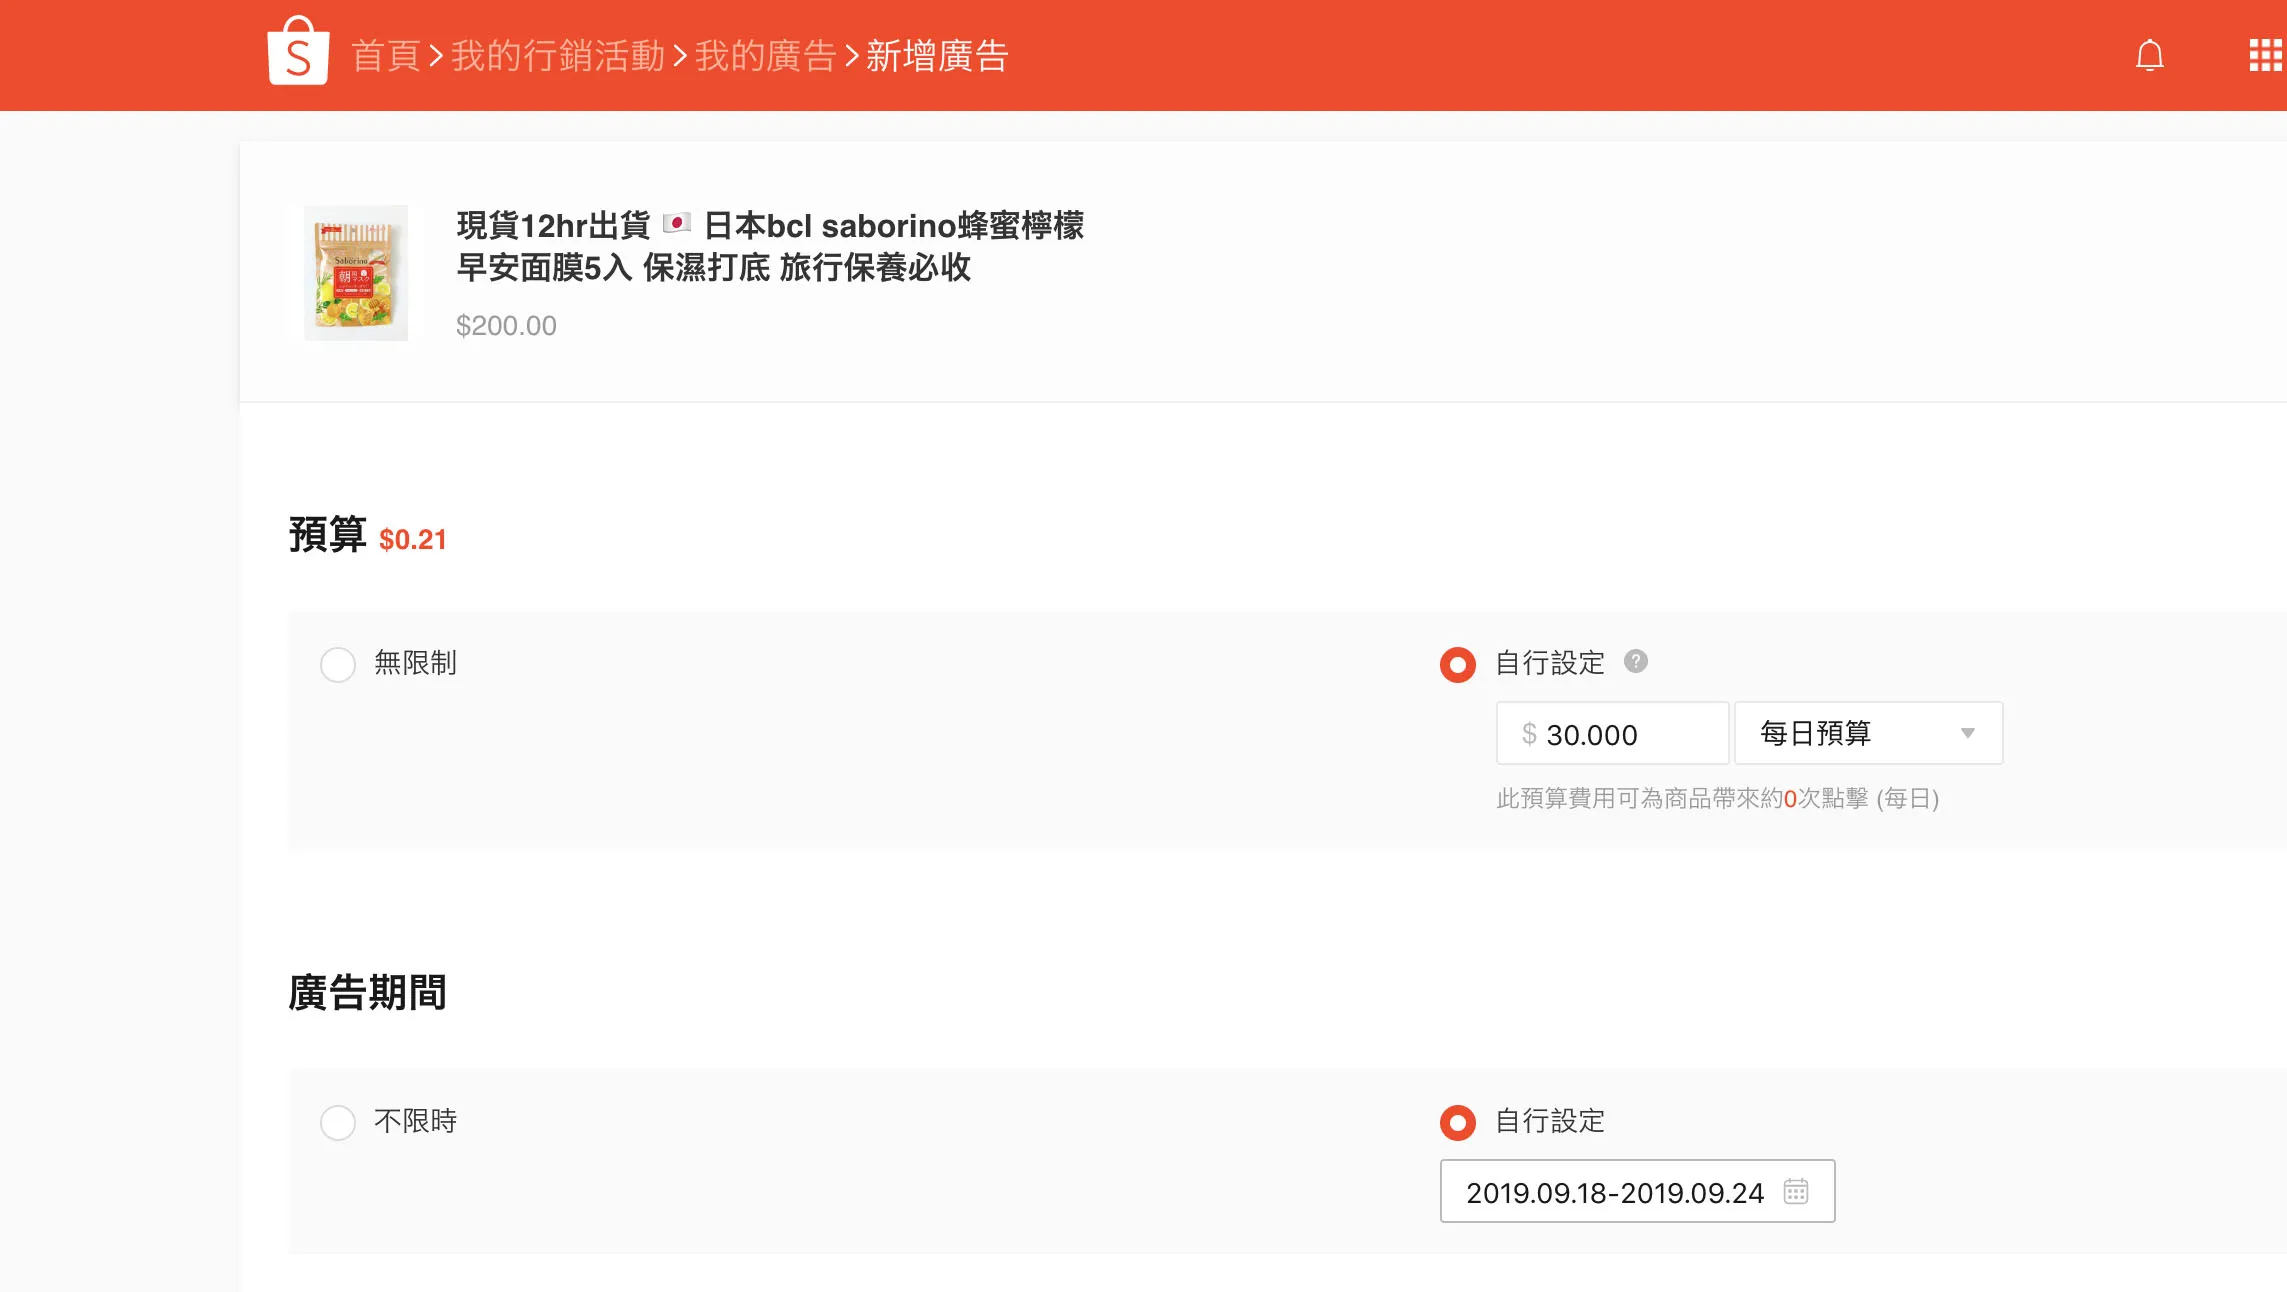Click the product price $200.00
The width and height of the screenshot is (2287, 1292).
tap(506, 326)
